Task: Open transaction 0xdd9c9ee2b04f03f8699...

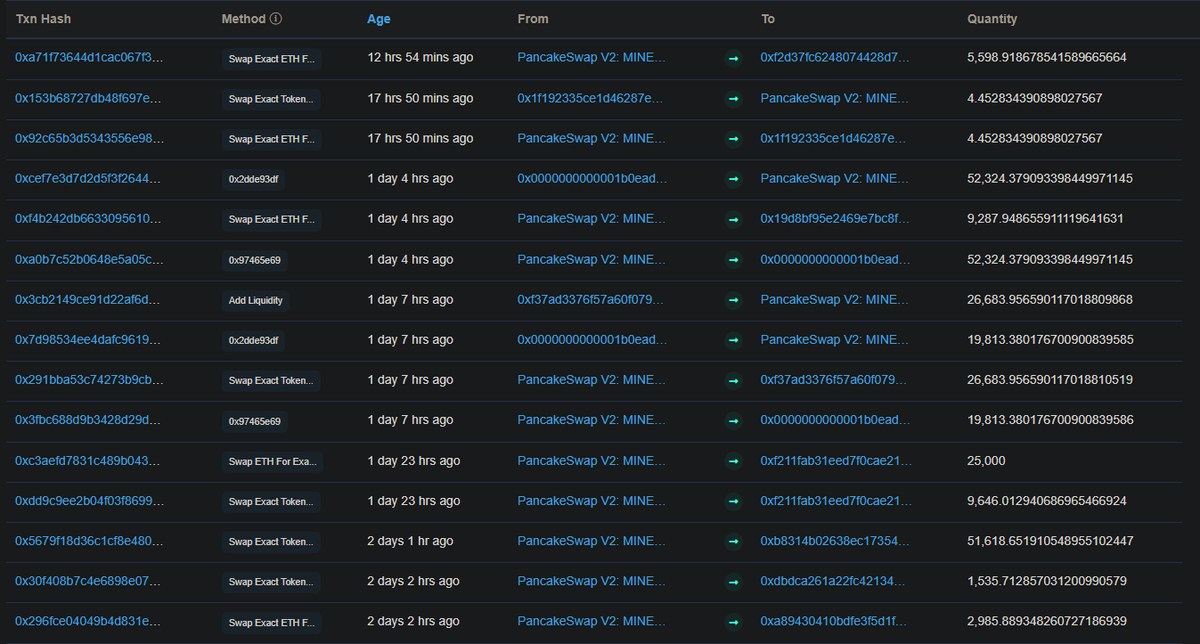Action: (x=89, y=501)
